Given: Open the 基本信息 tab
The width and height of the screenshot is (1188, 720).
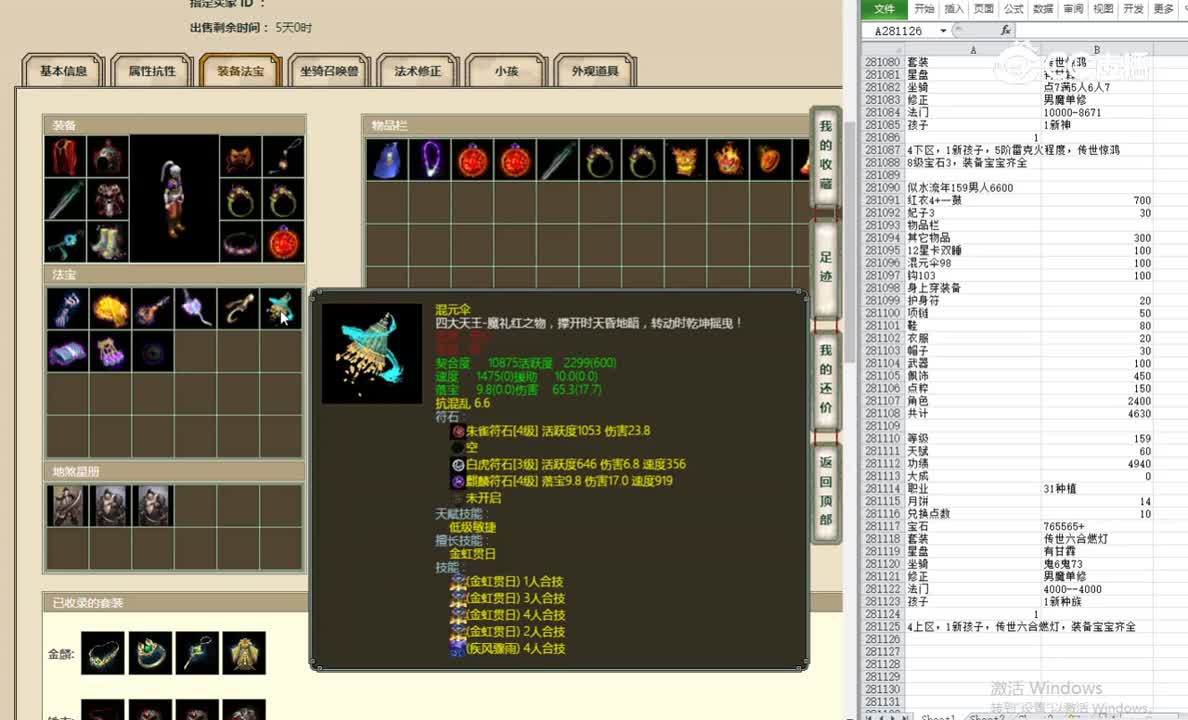Looking at the screenshot, I should point(64,70).
